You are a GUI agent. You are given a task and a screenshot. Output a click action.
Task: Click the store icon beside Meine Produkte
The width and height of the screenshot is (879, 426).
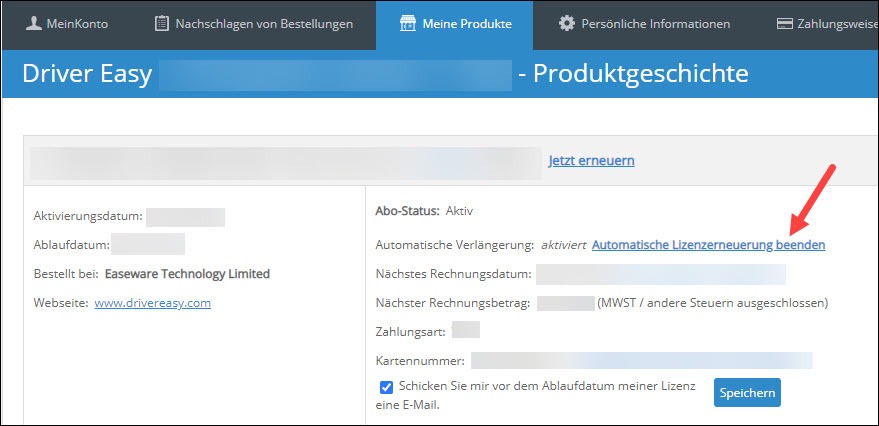408,24
